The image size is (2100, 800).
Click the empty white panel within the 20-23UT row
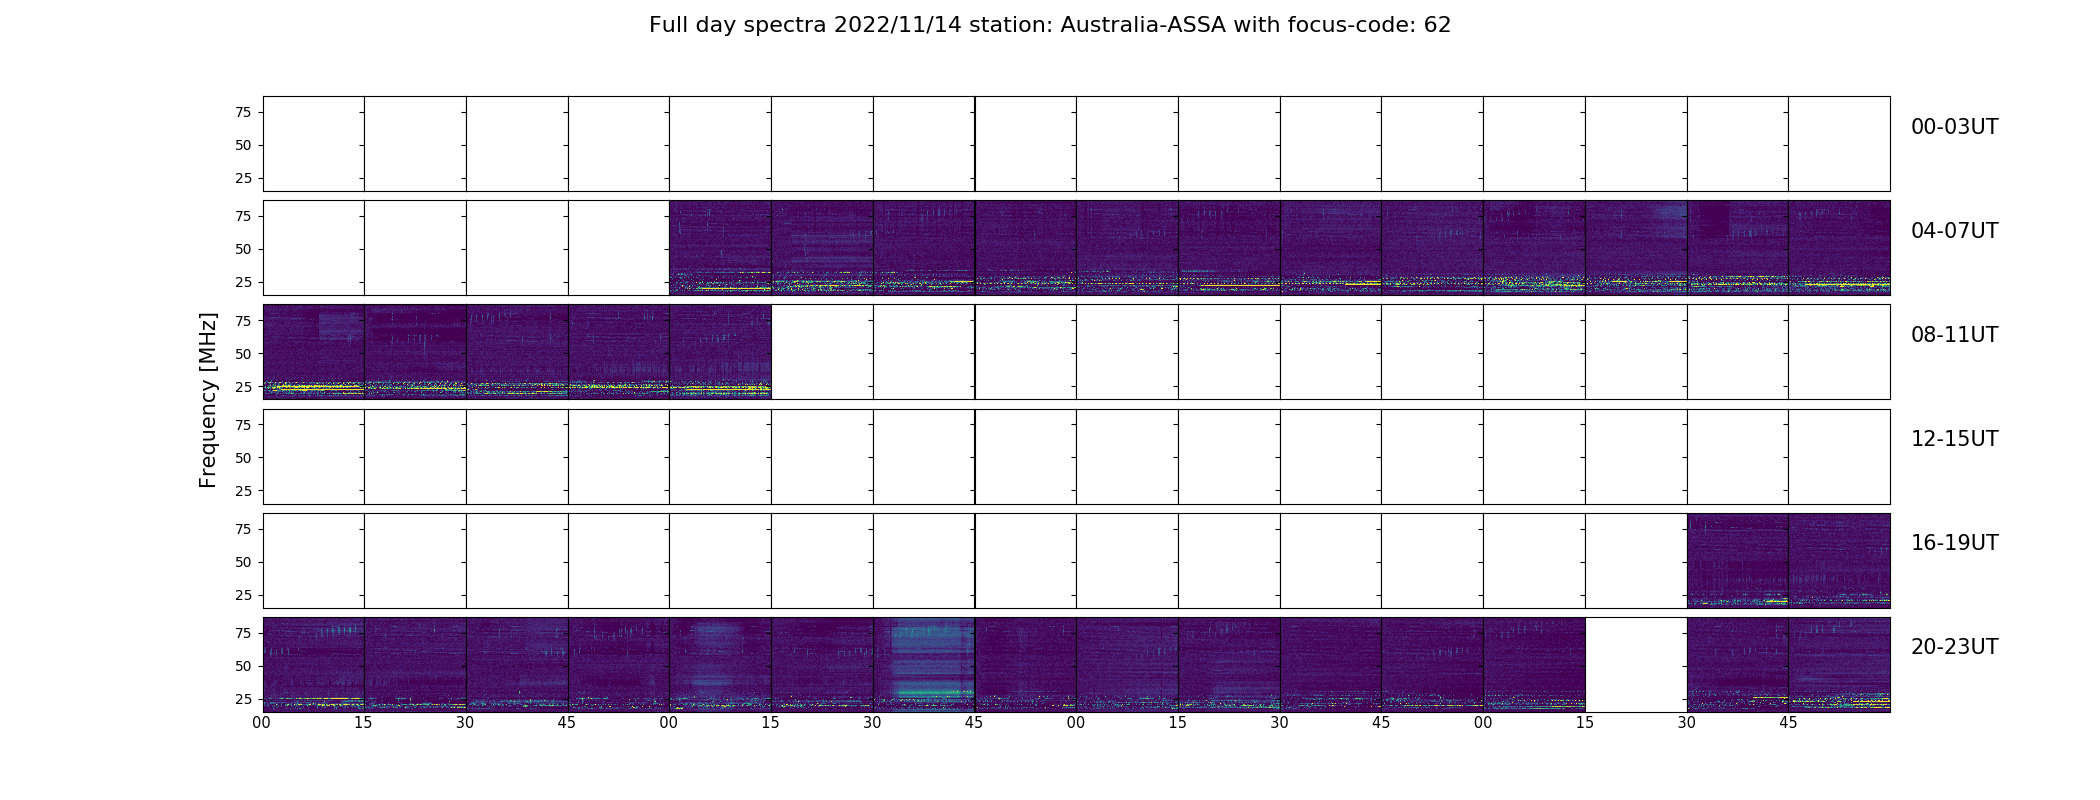click(x=1636, y=665)
